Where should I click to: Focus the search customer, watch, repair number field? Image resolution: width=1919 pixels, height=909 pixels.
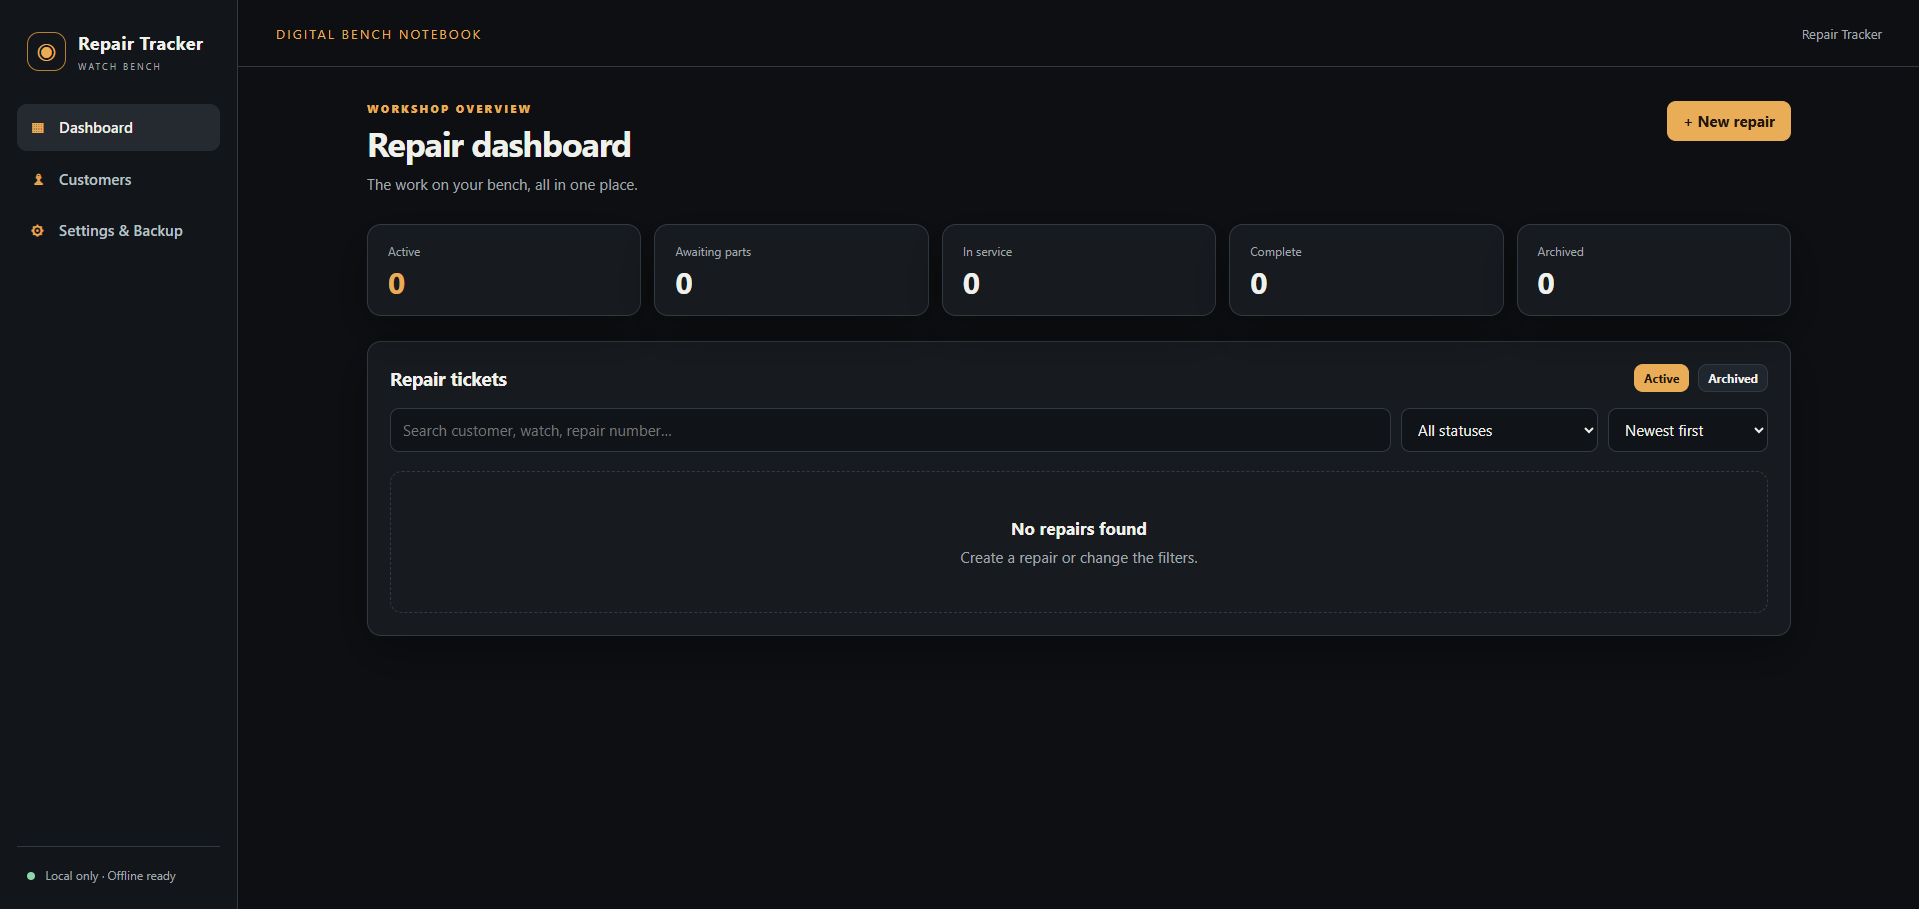(890, 430)
